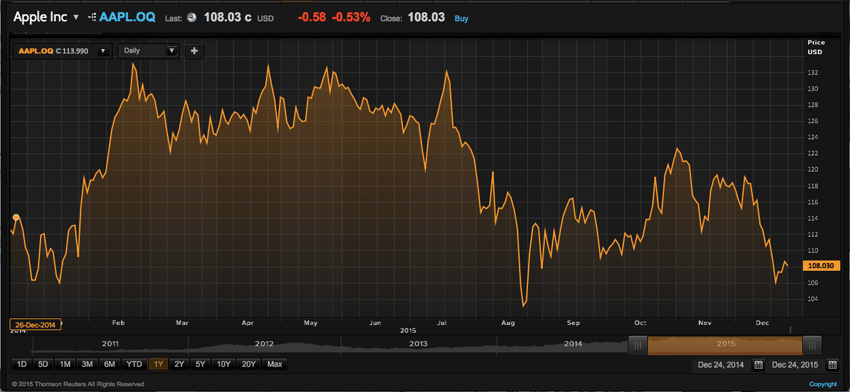Open calendar for the start date
The height and width of the screenshot is (392, 850).
(x=758, y=364)
